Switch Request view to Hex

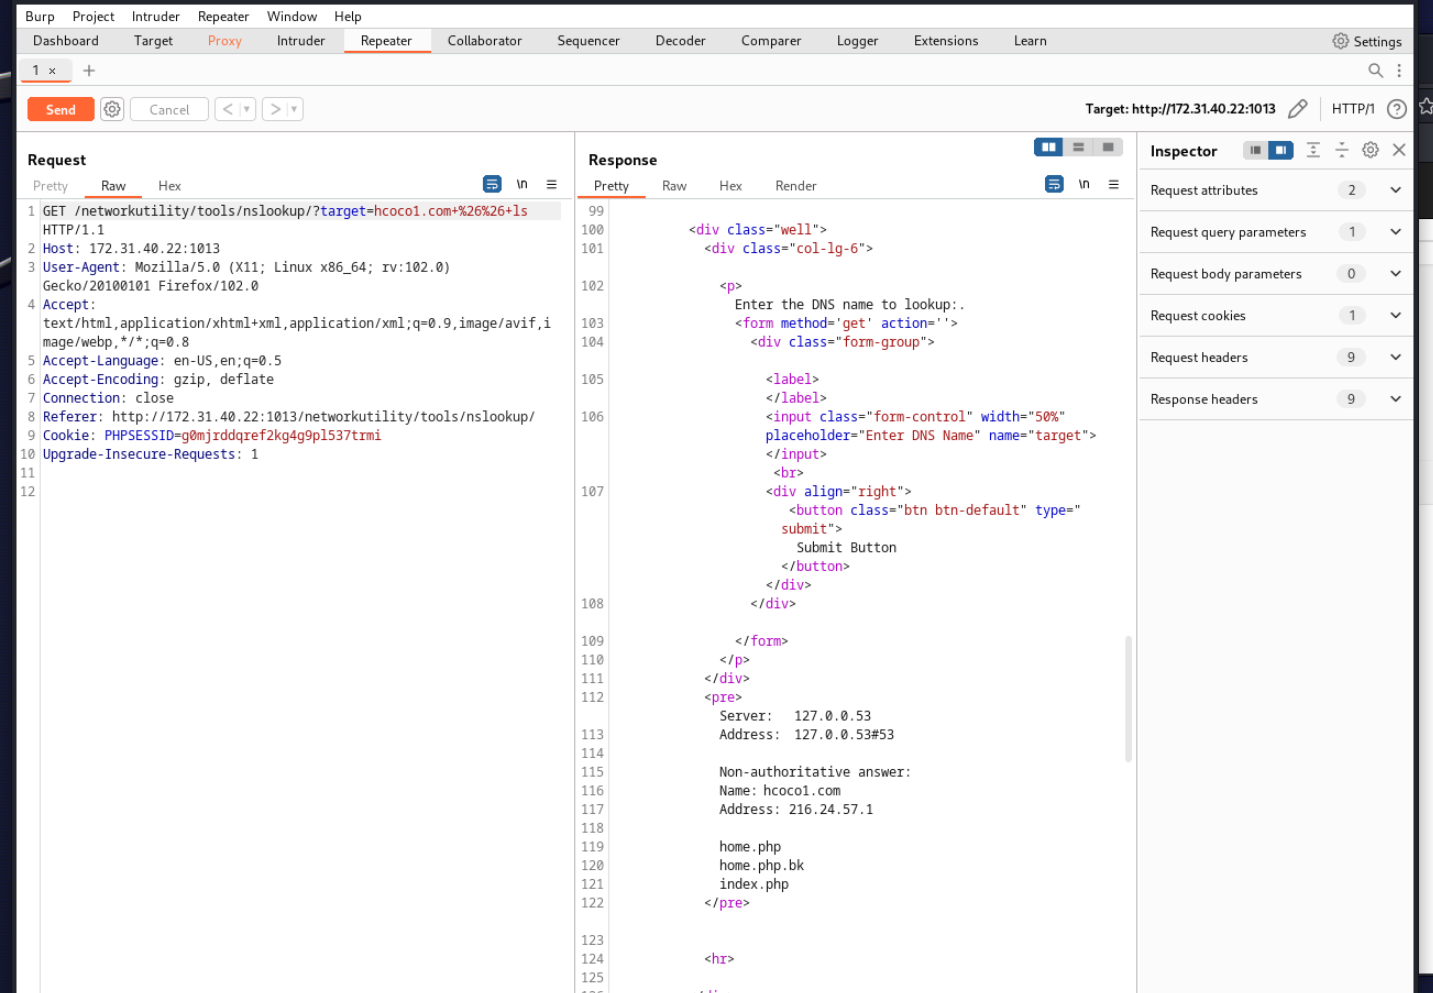[x=170, y=186]
